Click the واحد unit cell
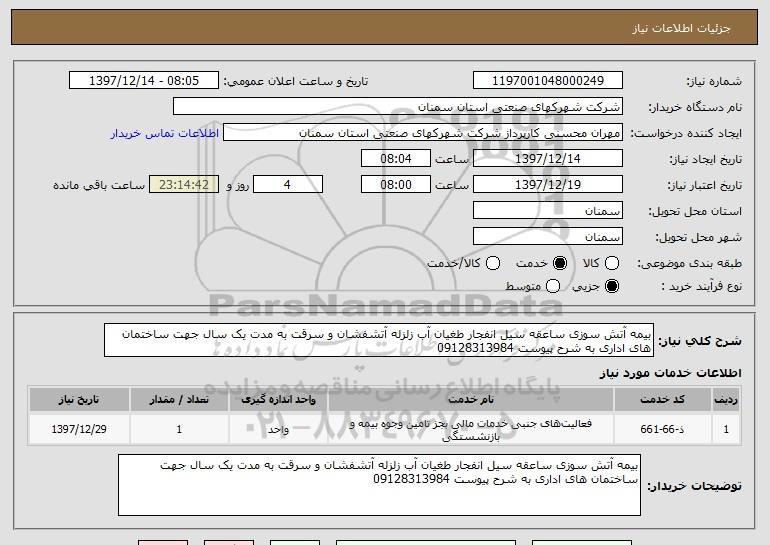The image size is (770, 545). [x=278, y=429]
